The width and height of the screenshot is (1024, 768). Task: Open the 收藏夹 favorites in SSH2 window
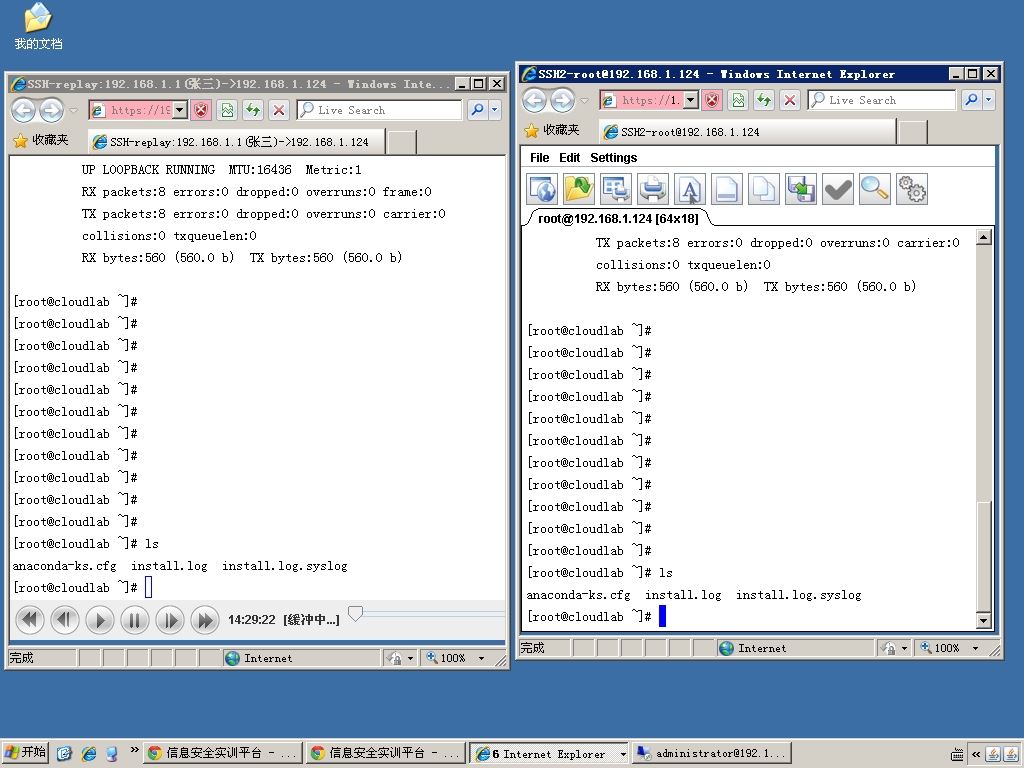click(x=552, y=130)
